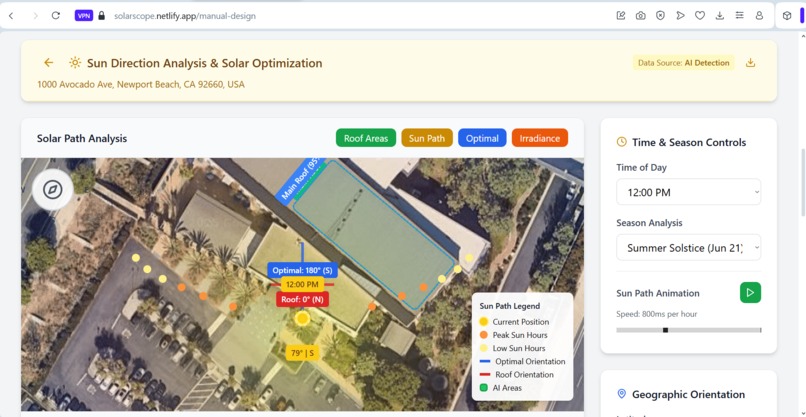Toggle the Sun Path layer
Screen dimensions: 806x417
point(427,138)
